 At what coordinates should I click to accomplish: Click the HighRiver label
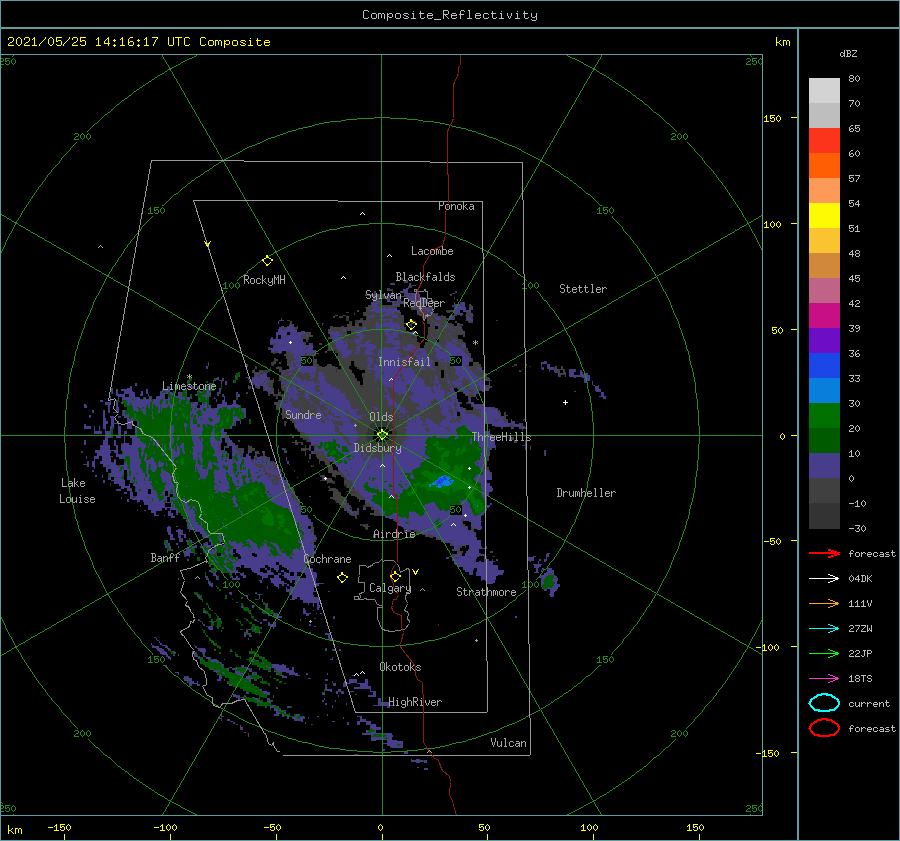click(x=415, y=702)
